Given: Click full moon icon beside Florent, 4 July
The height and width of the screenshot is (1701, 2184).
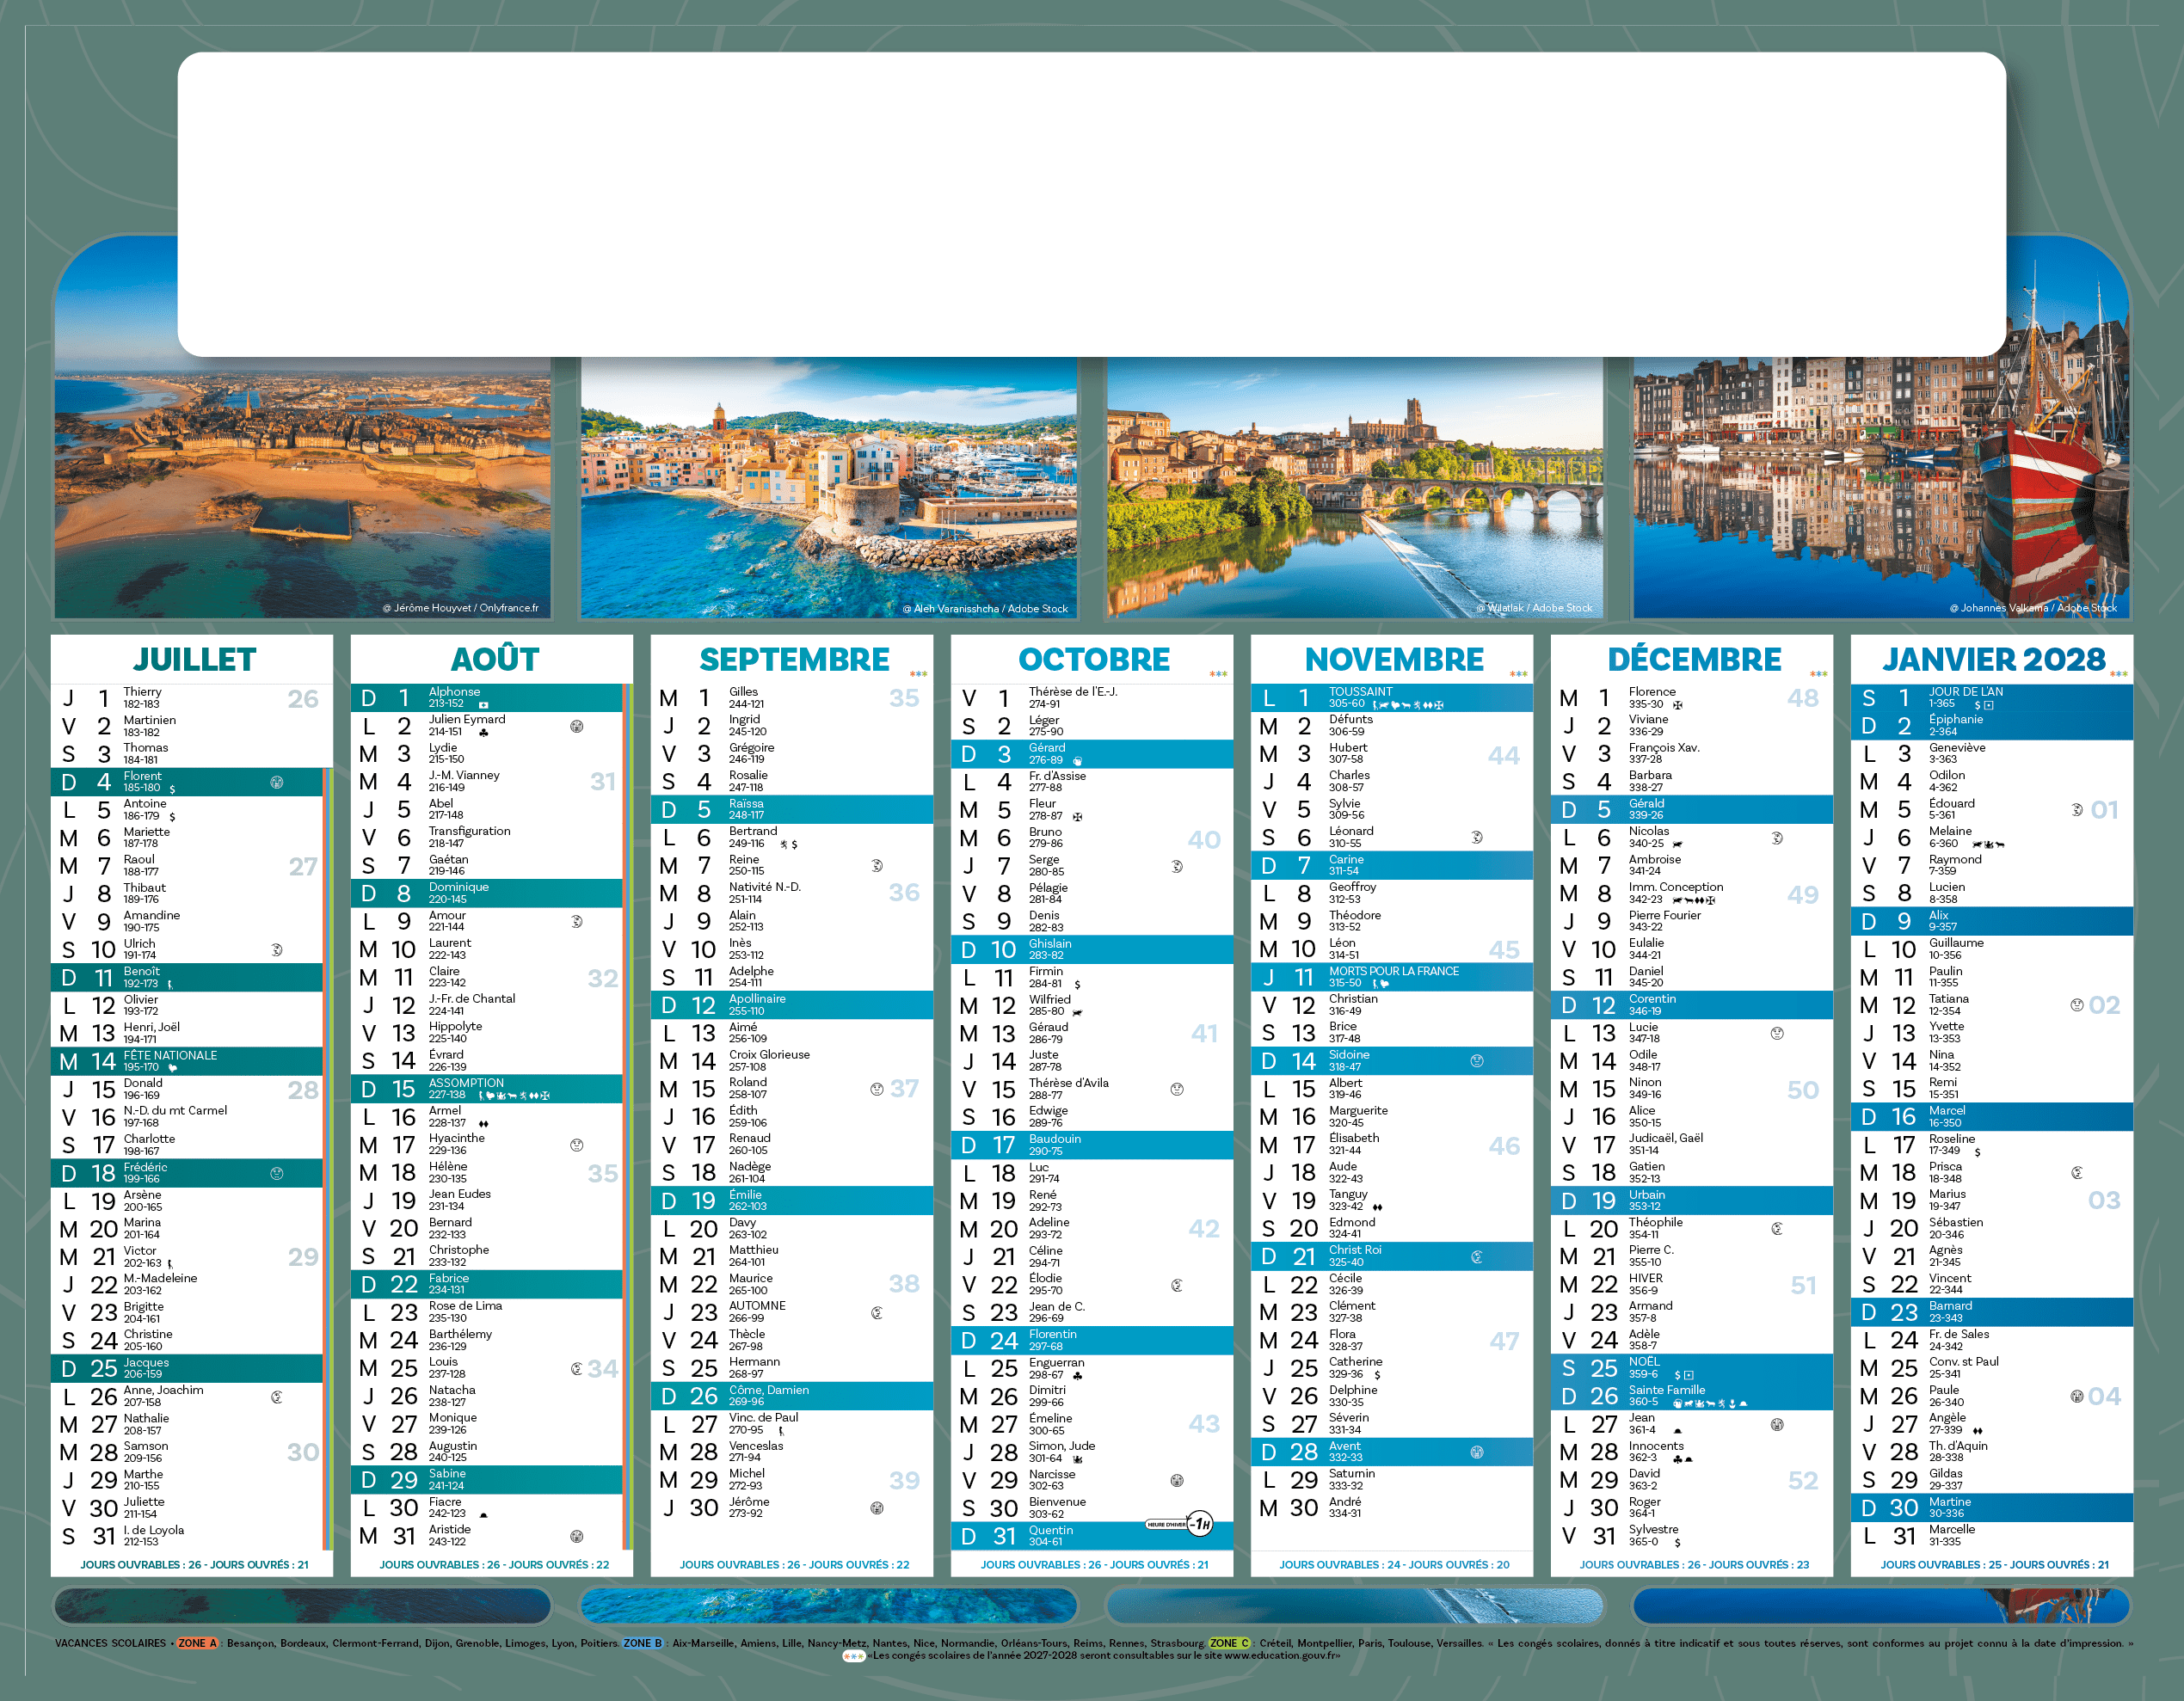Looking at the screenshot, I should click(x=277, y=782).
